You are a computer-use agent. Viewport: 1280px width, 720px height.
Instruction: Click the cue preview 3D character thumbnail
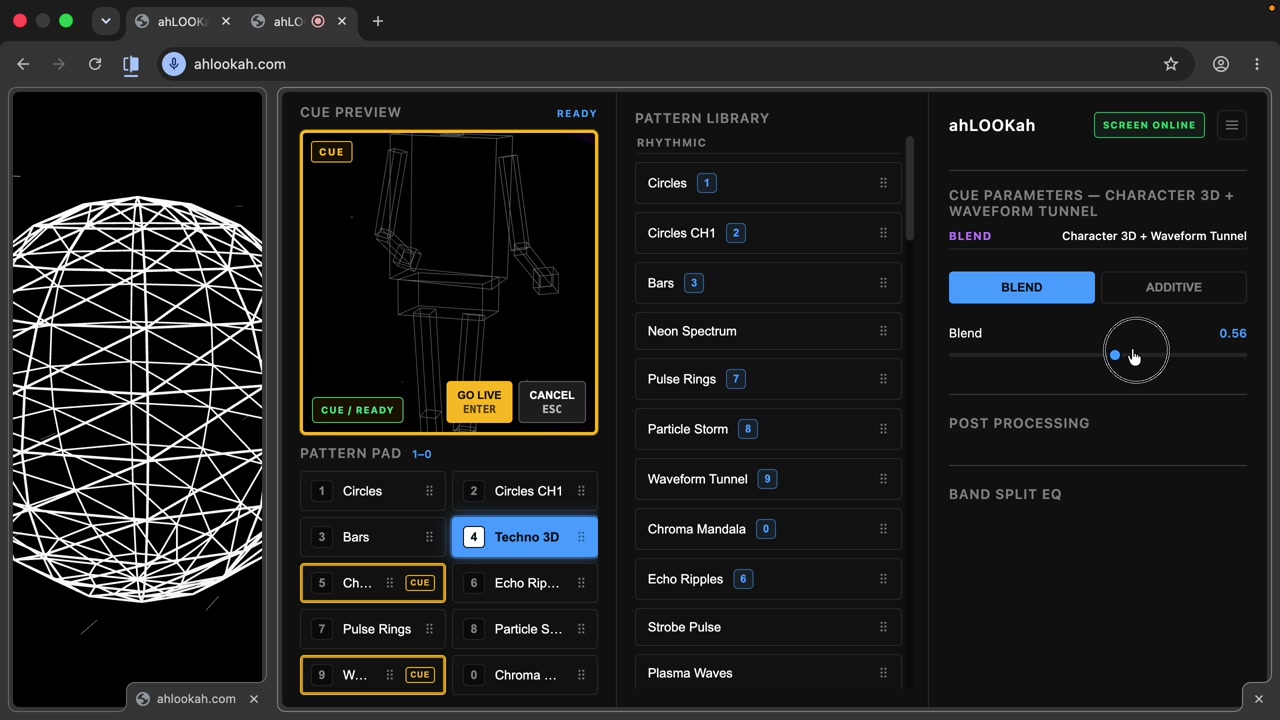pos(449,283)
